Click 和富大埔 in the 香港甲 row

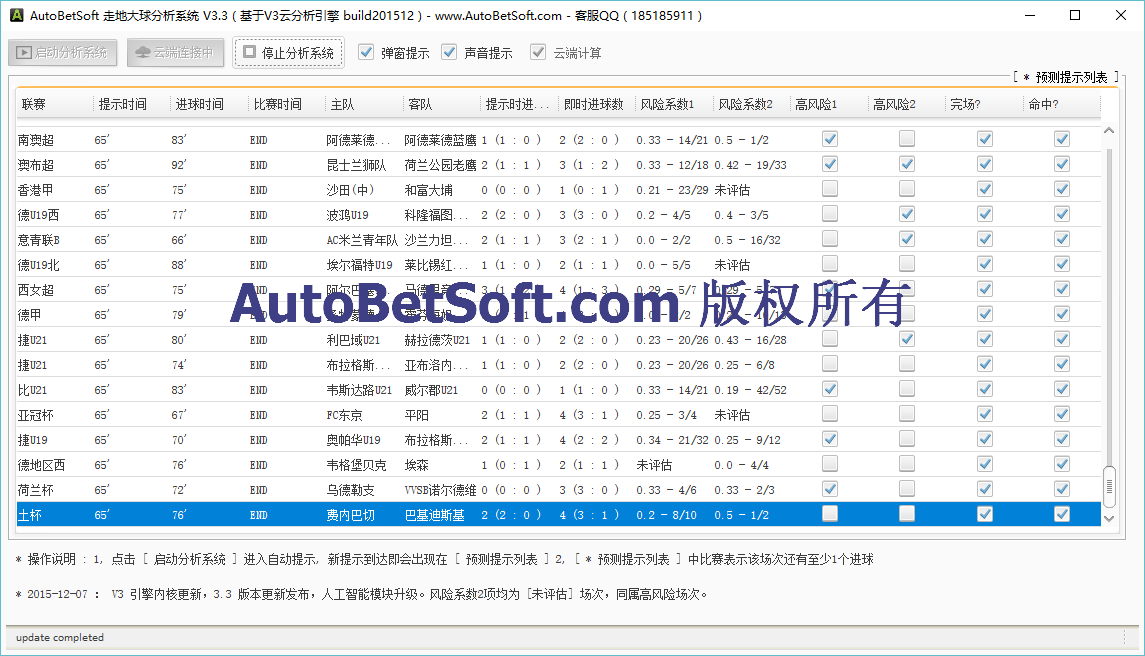click(x=429, y=190)
